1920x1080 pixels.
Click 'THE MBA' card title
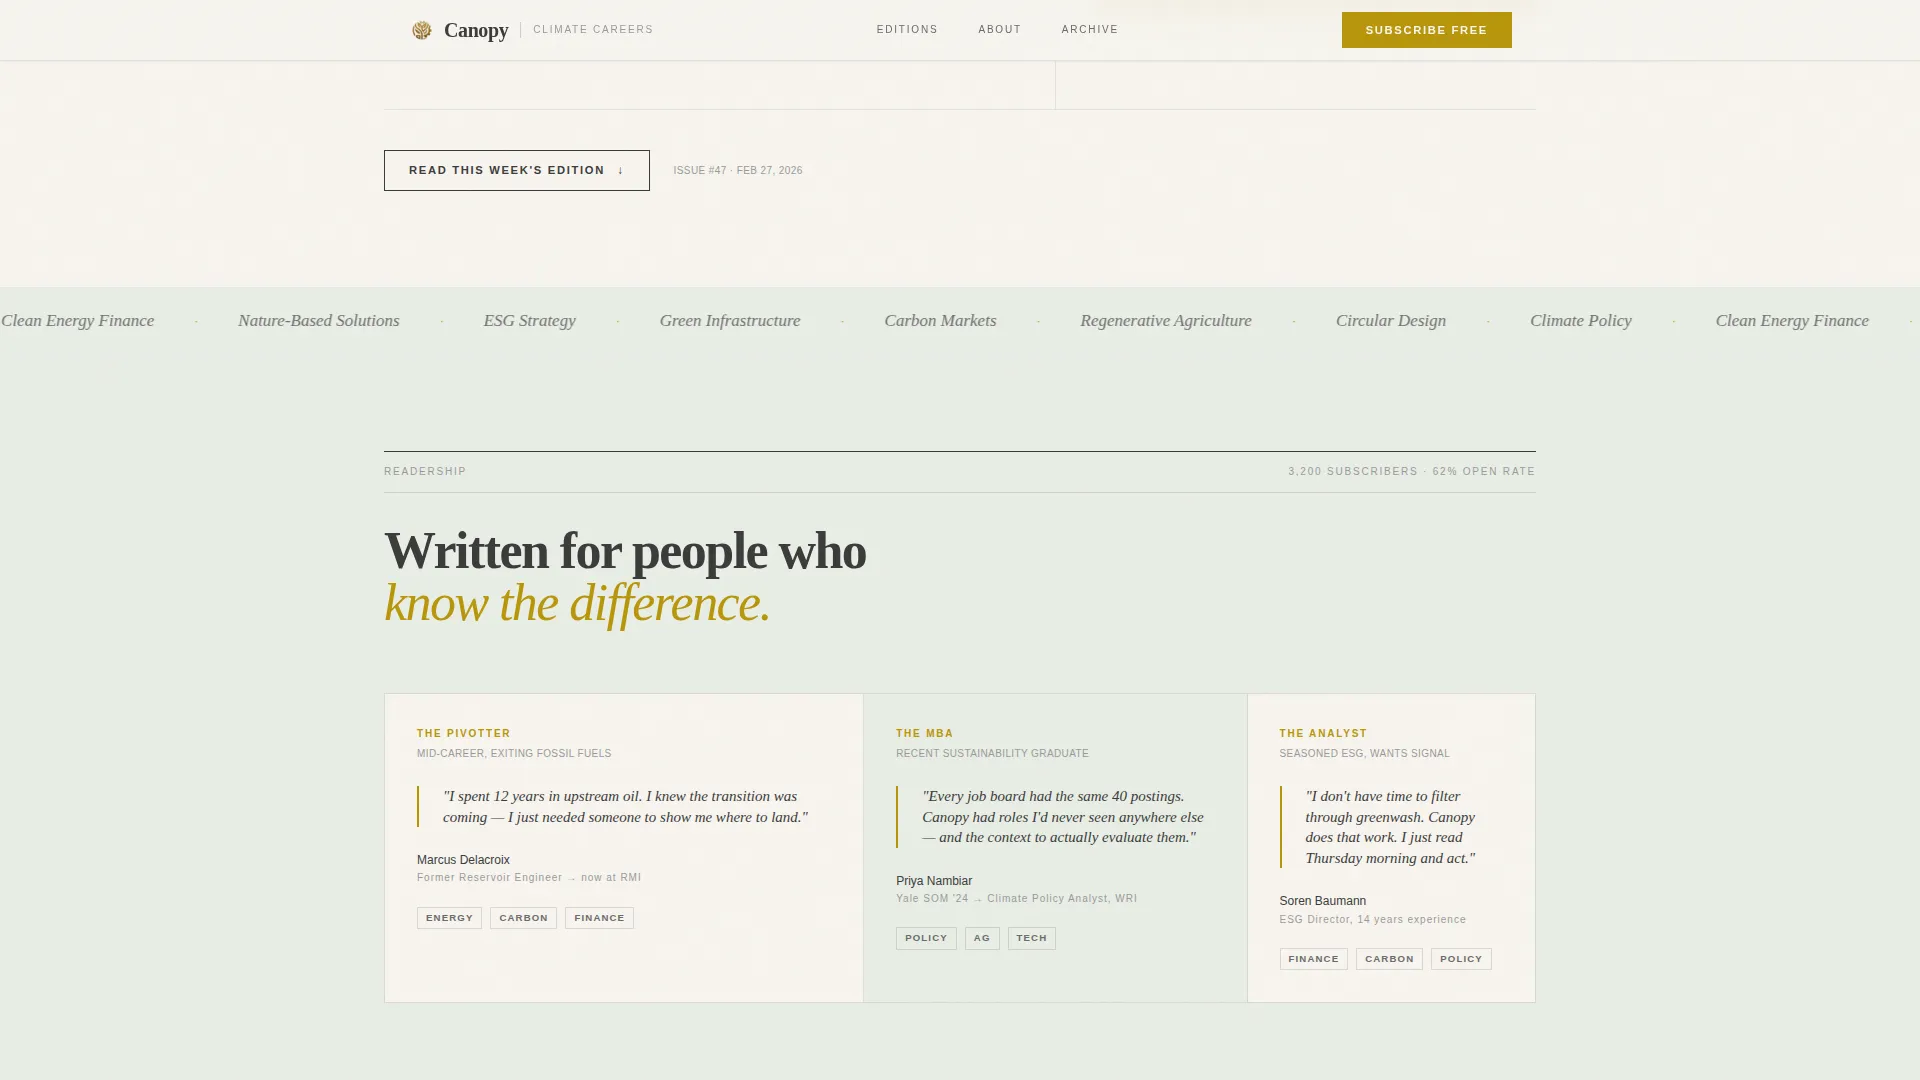(924, 734)
